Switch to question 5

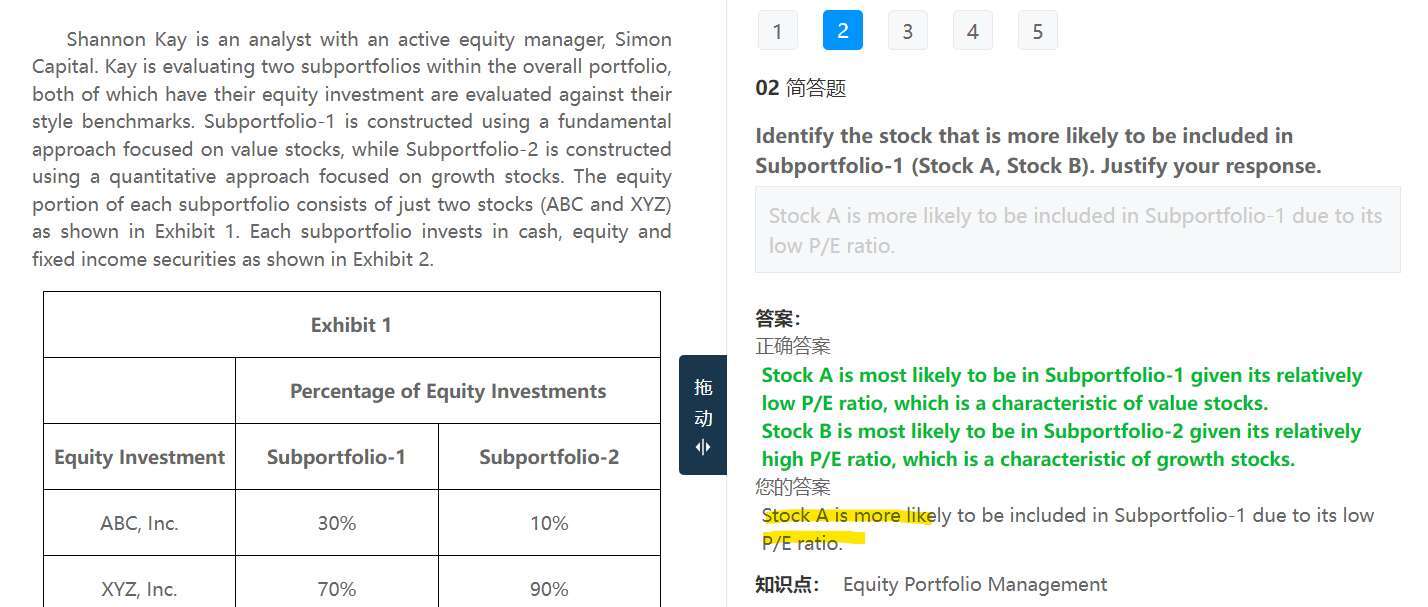[1037, 31]
